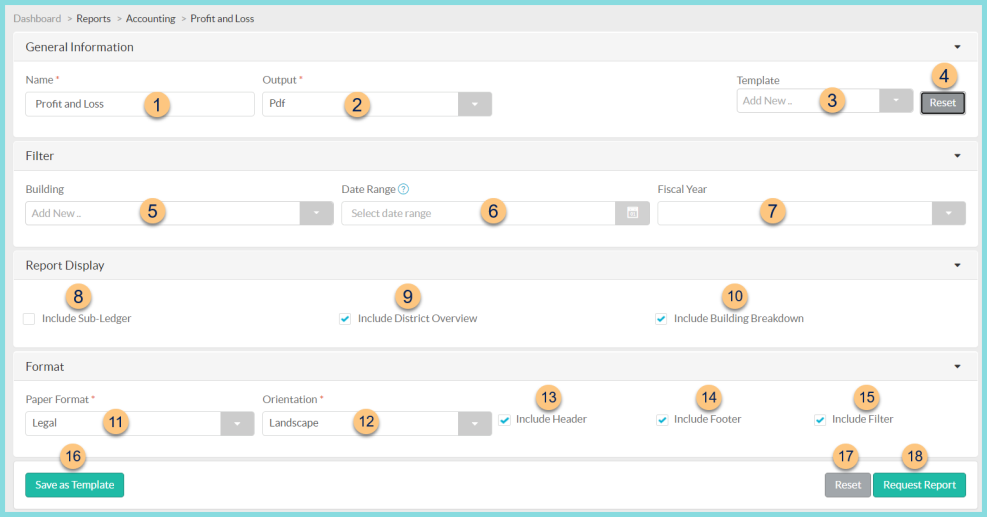987x517 pixels.
Task: Click the bottom Reset button
Action: 848,485
